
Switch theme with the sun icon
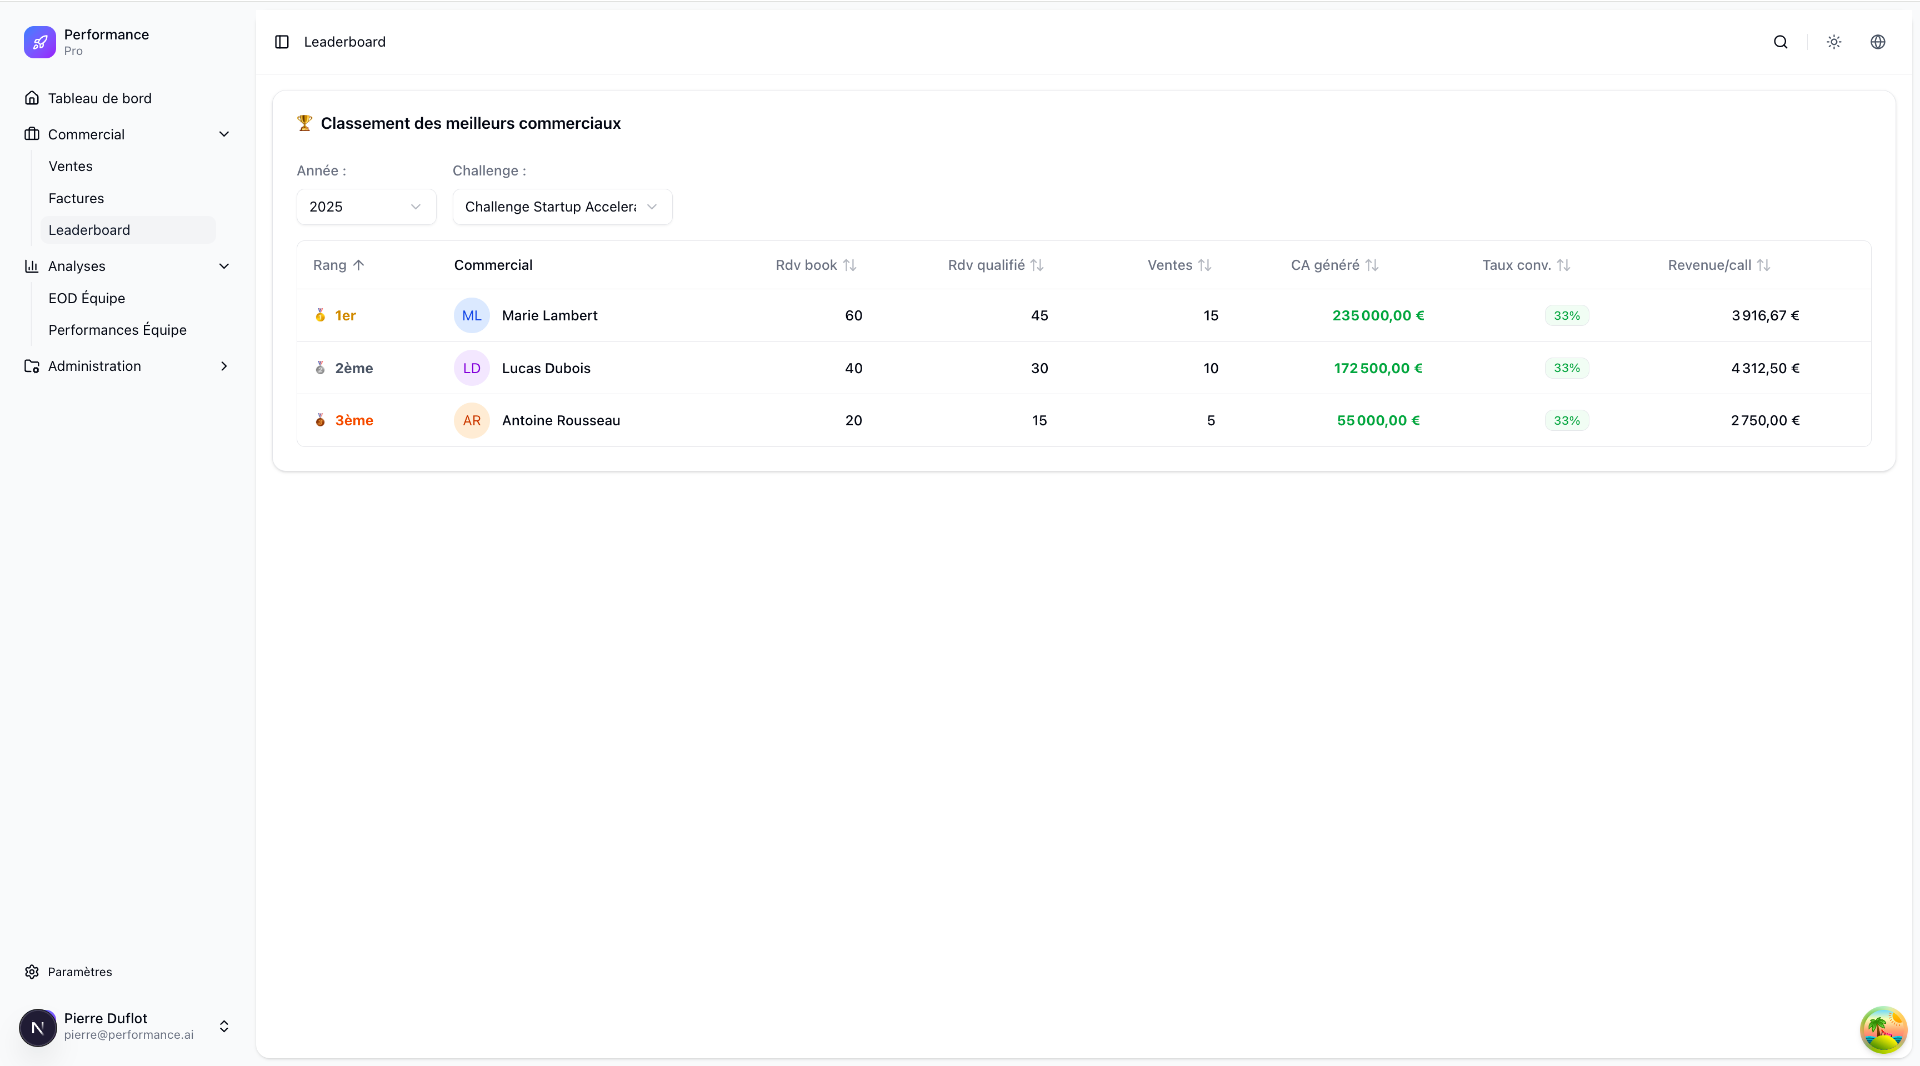(x=1833, y=42)
